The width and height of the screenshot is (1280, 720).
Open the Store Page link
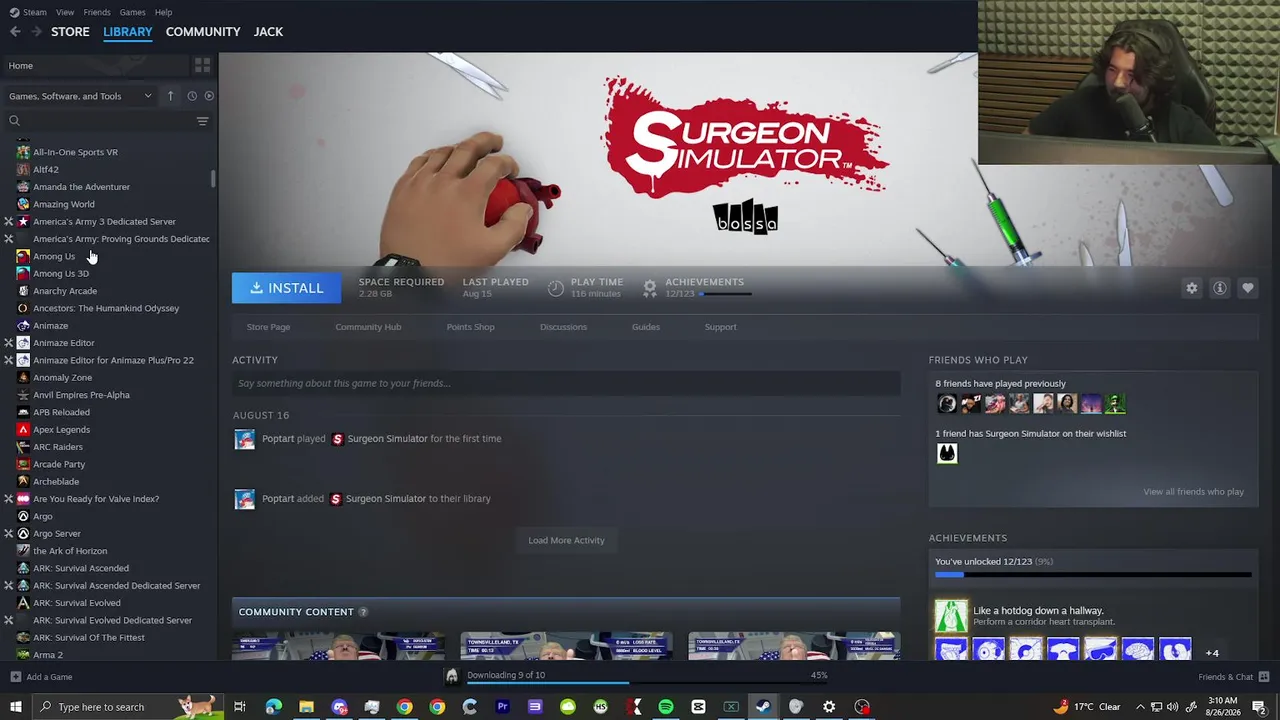(x=268, y=327)
